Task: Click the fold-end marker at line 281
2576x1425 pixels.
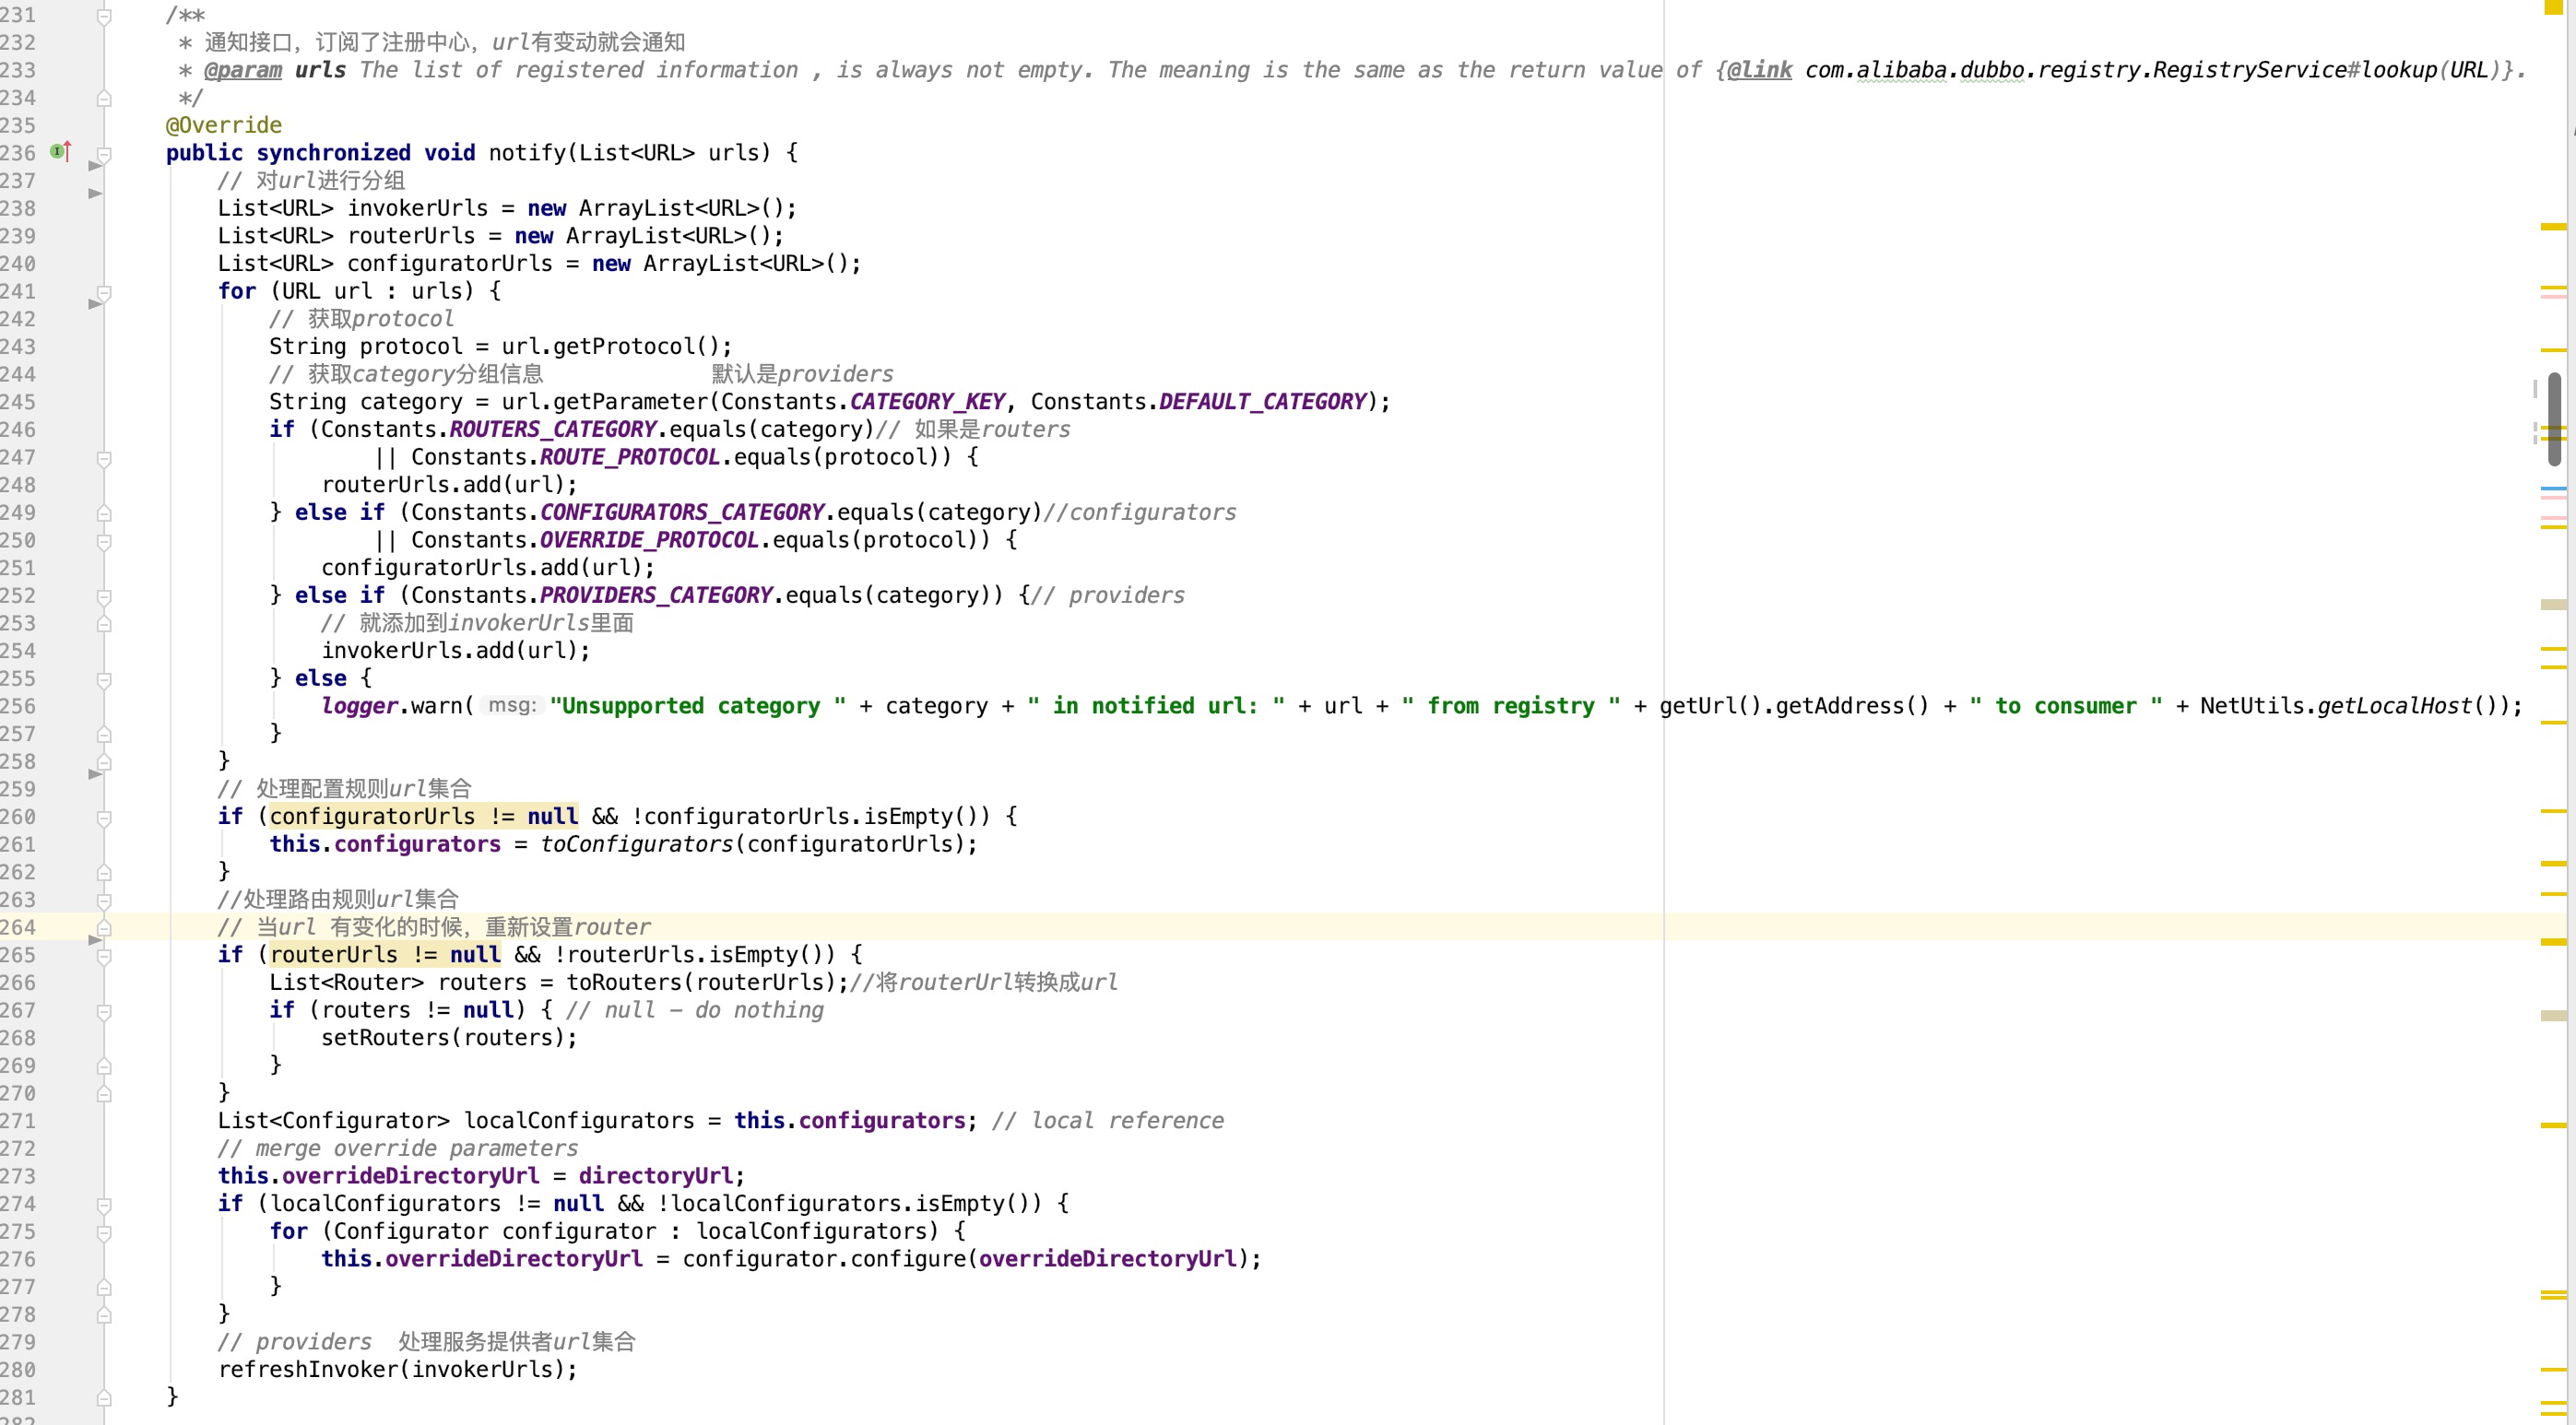Action: coord(104,1397)
